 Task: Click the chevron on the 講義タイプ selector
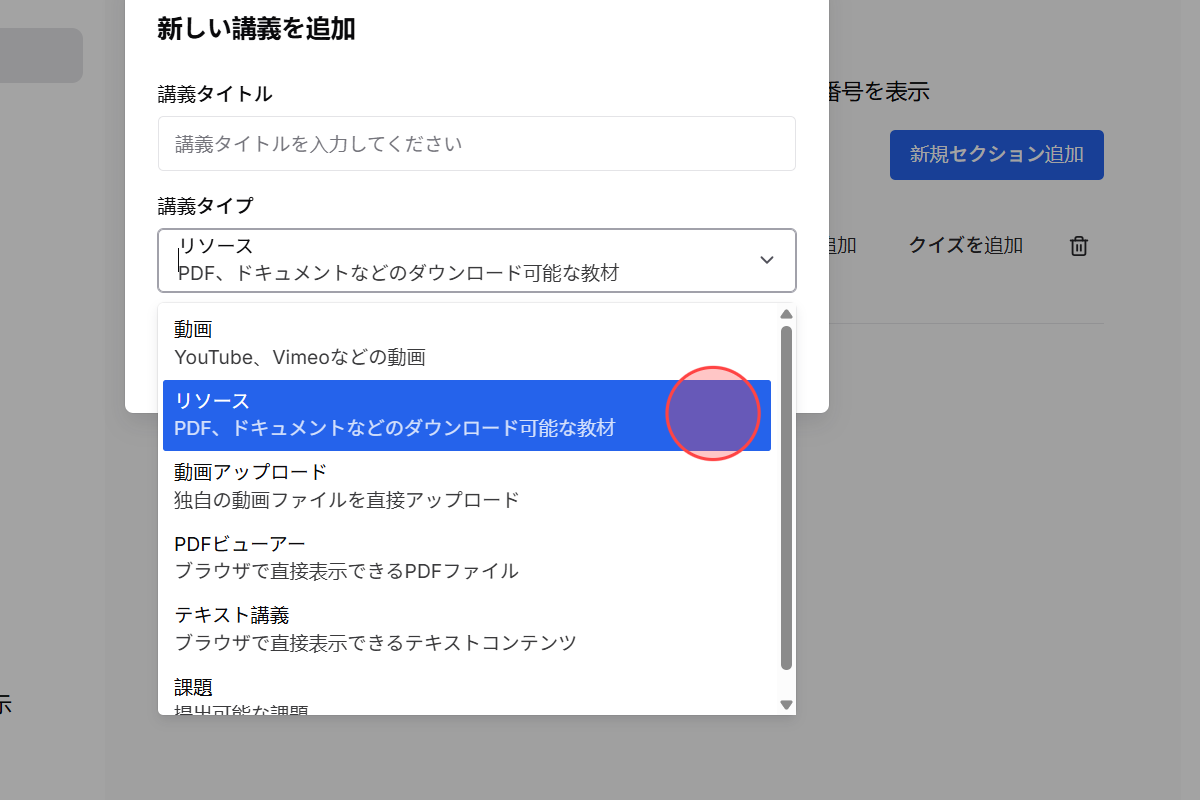tap(767, 260)
